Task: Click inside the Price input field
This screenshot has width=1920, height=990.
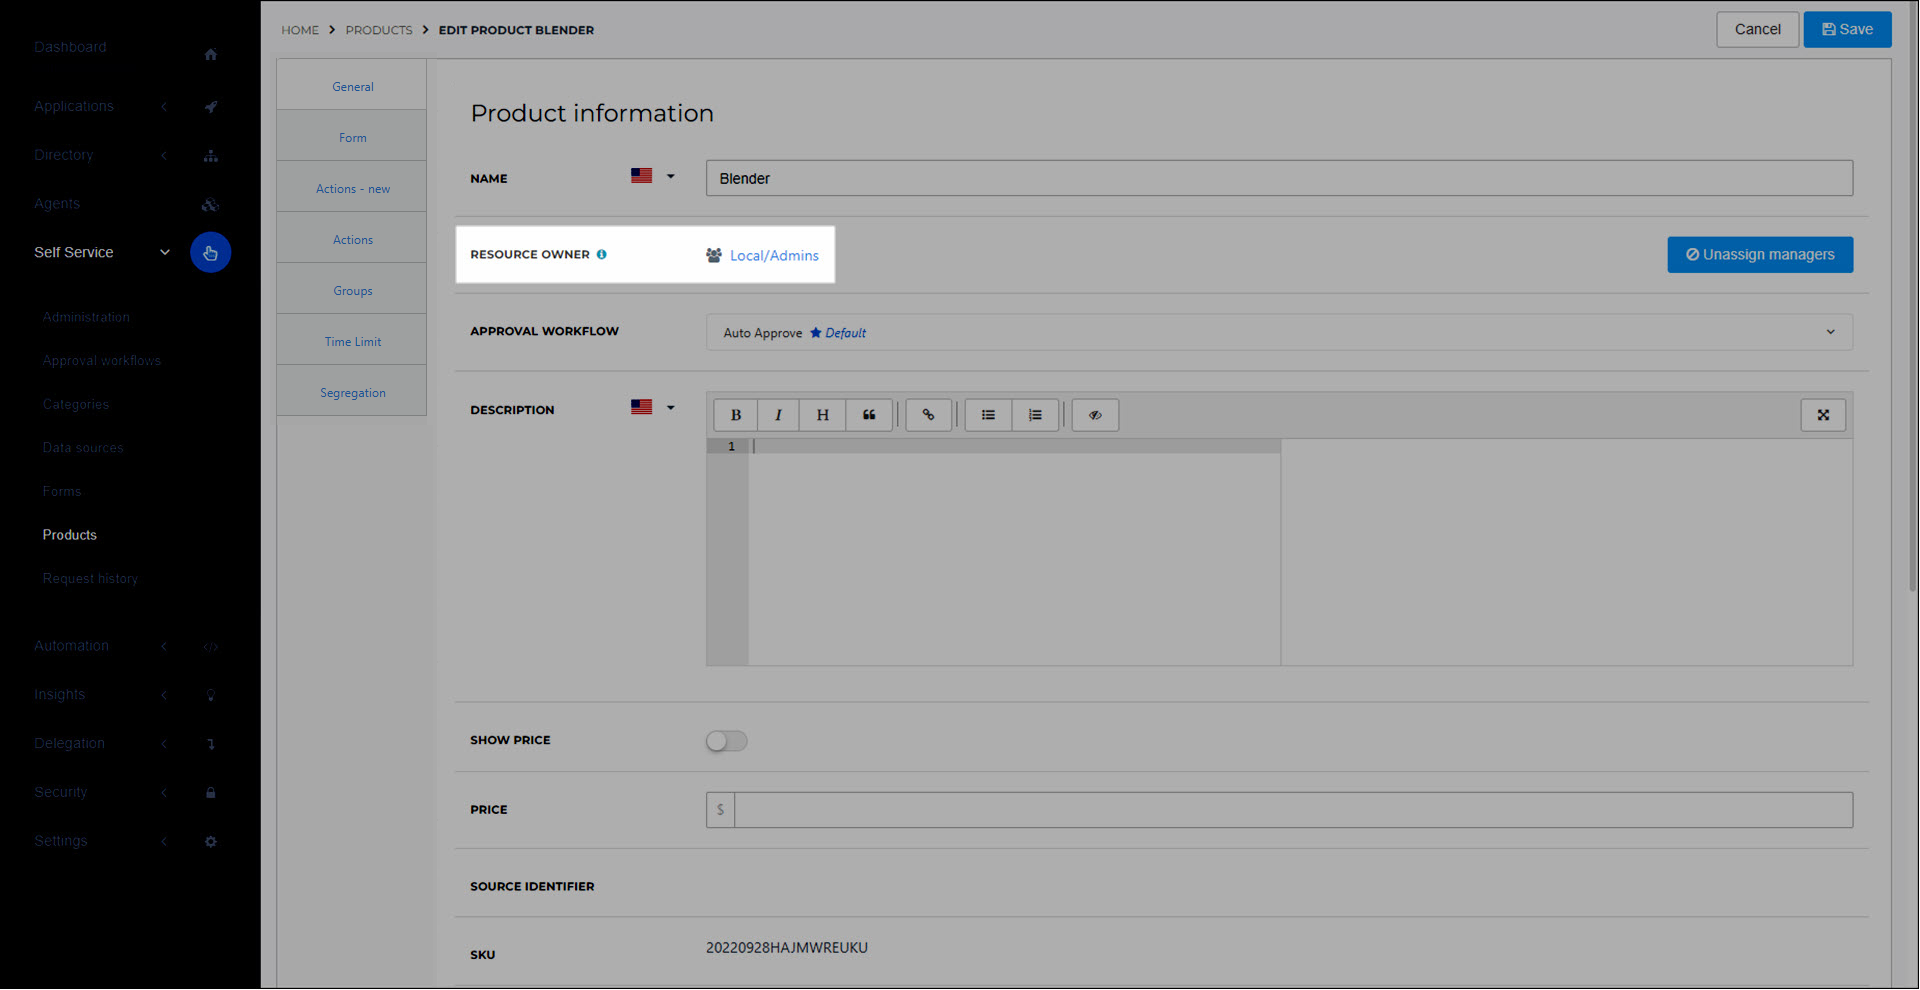Action: (x=1100, y=809)
